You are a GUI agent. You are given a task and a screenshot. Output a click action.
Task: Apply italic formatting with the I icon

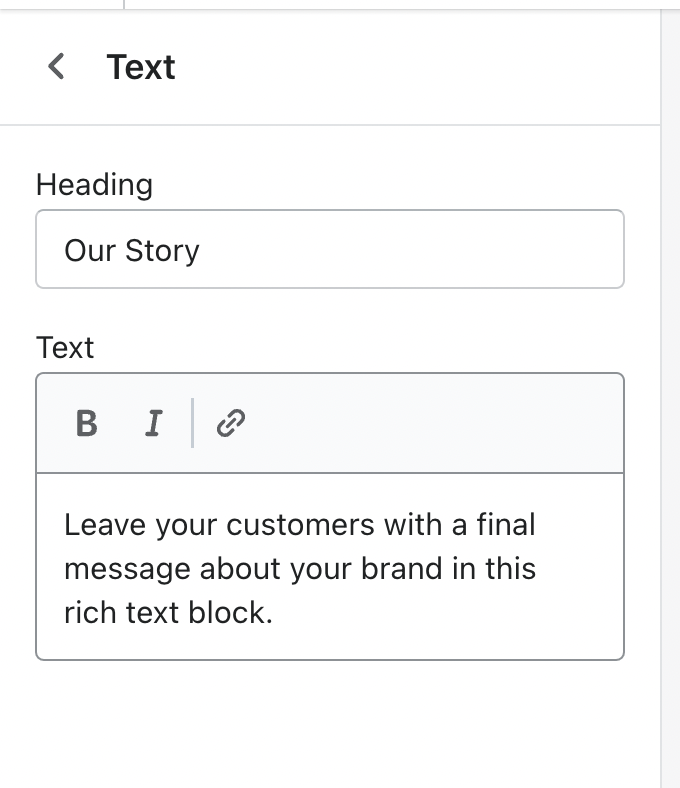(x=153, y=424)
